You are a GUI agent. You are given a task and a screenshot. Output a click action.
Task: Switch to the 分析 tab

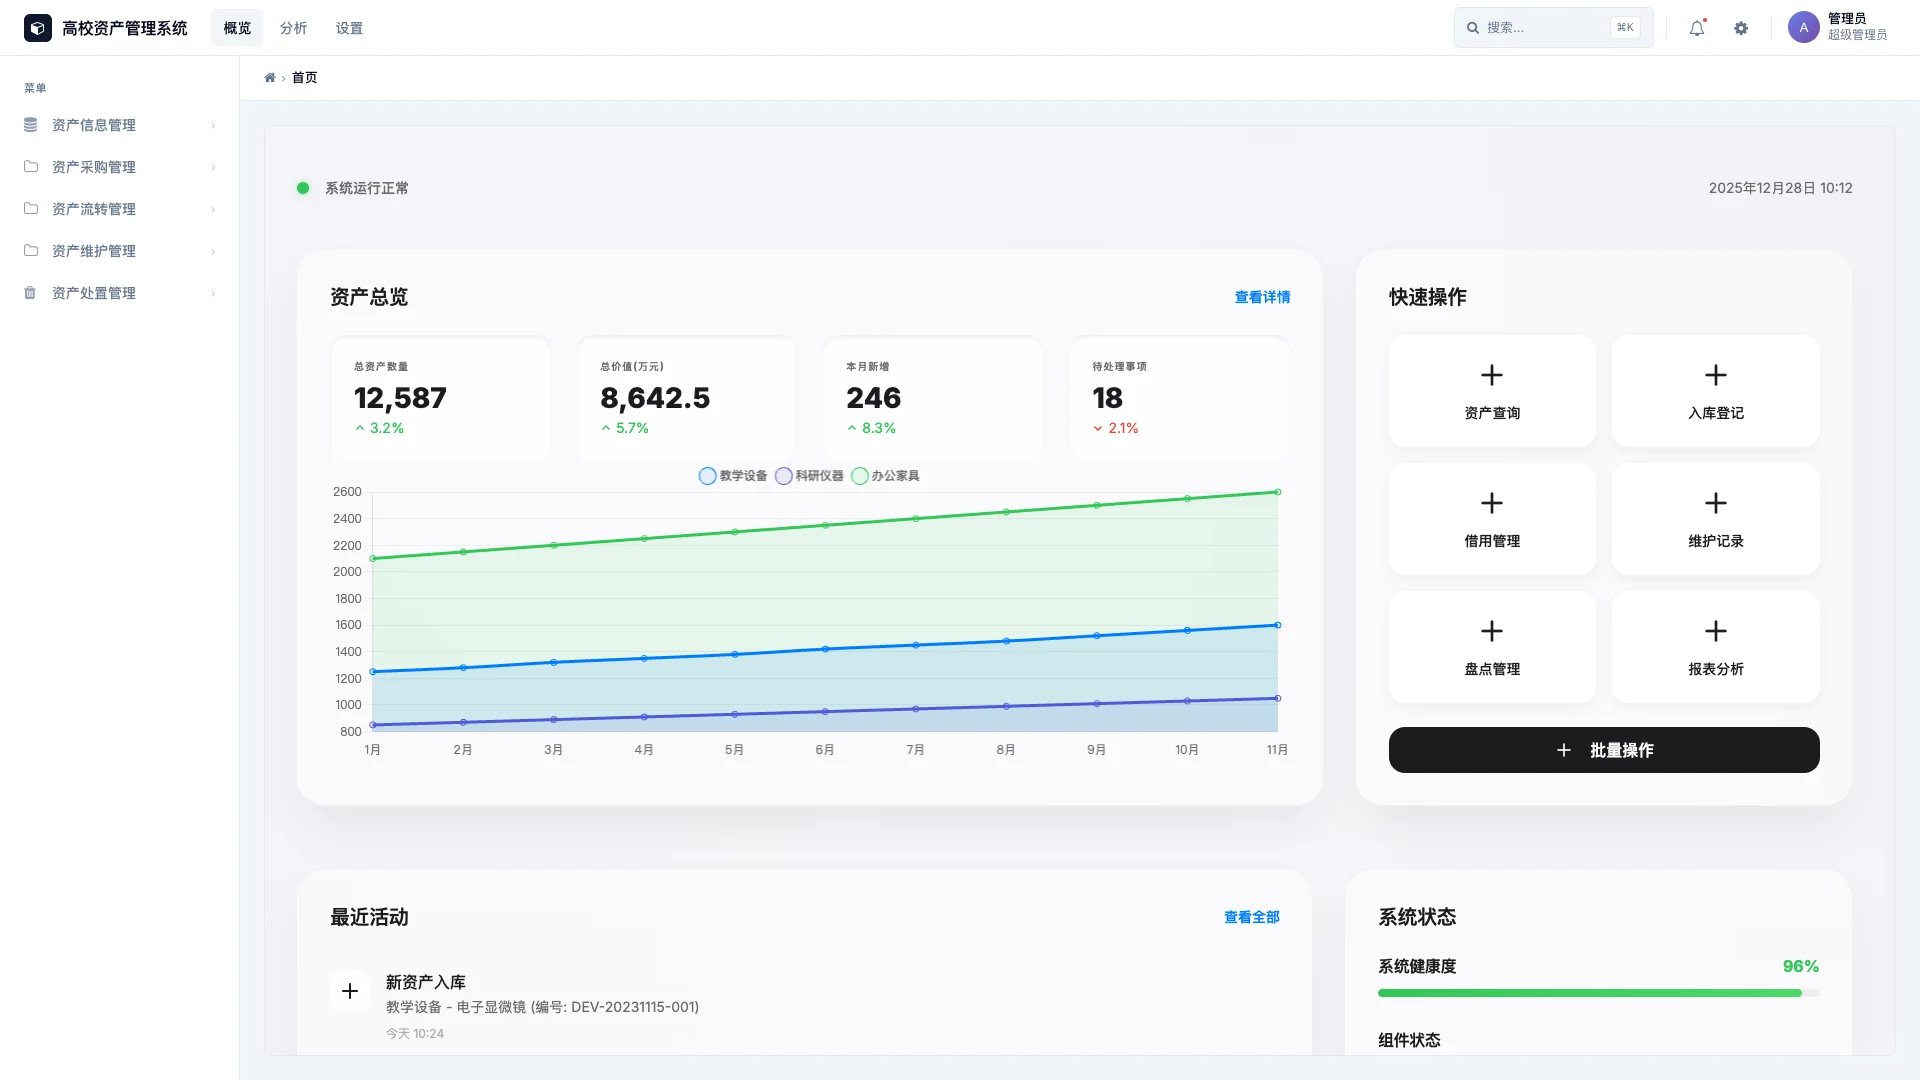[x=293, y=27]
